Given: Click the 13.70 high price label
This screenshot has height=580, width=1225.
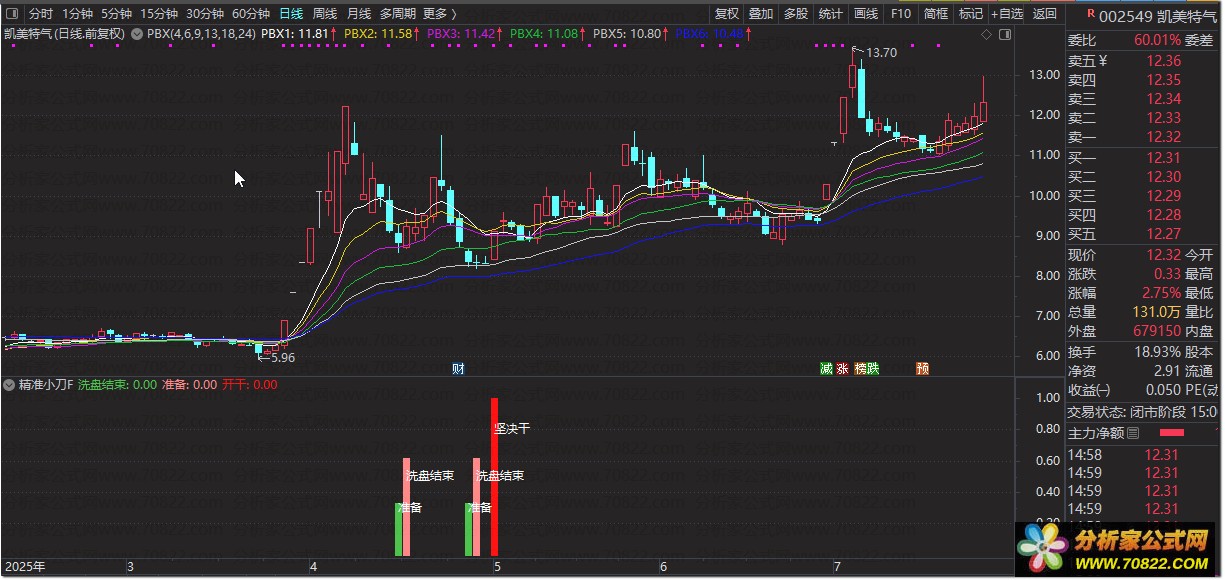Looking at the screenshot, I should coord(881,52).
